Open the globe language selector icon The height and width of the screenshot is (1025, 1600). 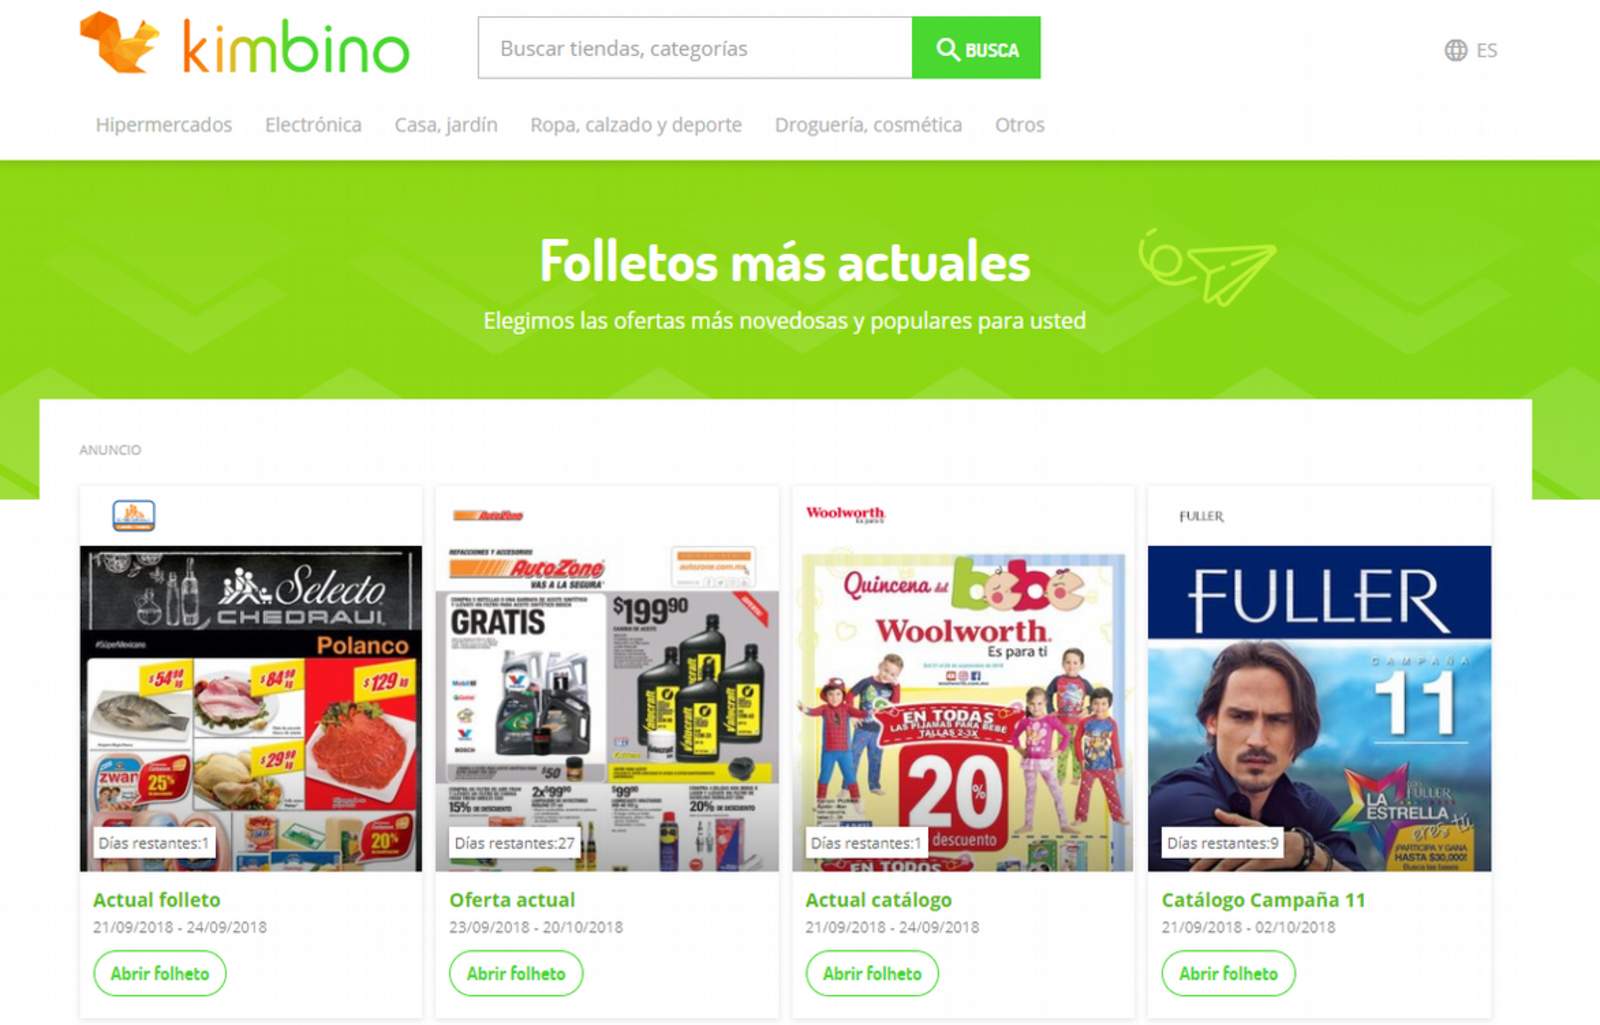pyautogui.click(x=1456, y=50)
